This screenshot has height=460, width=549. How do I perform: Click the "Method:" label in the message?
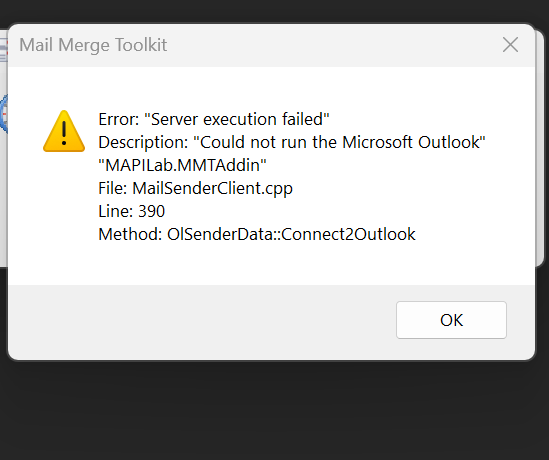[x=130, y=234]
